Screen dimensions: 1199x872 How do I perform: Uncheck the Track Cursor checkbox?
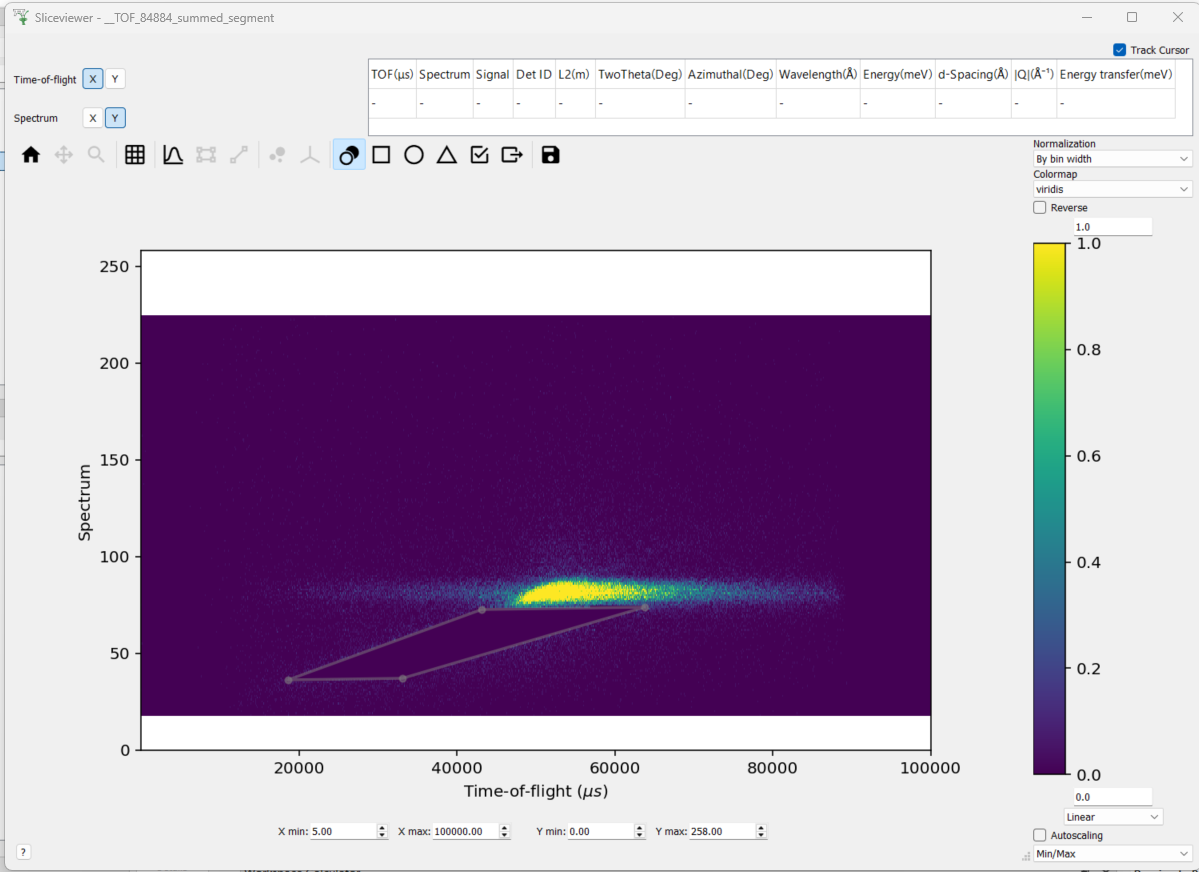[1119, 50]
